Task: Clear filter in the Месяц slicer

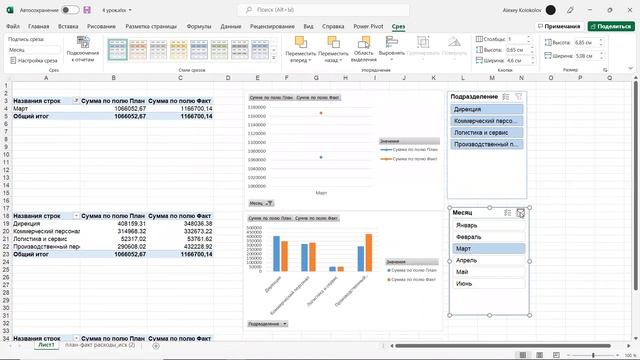Action: [x=520, y=213]
